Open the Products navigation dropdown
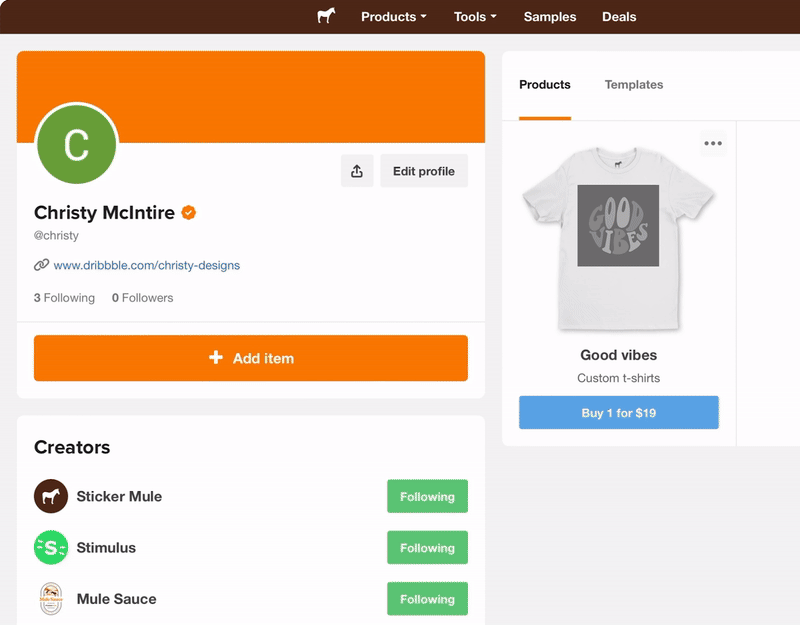The image size is (800, 625). pyautogui.click(x=393, y=16)
